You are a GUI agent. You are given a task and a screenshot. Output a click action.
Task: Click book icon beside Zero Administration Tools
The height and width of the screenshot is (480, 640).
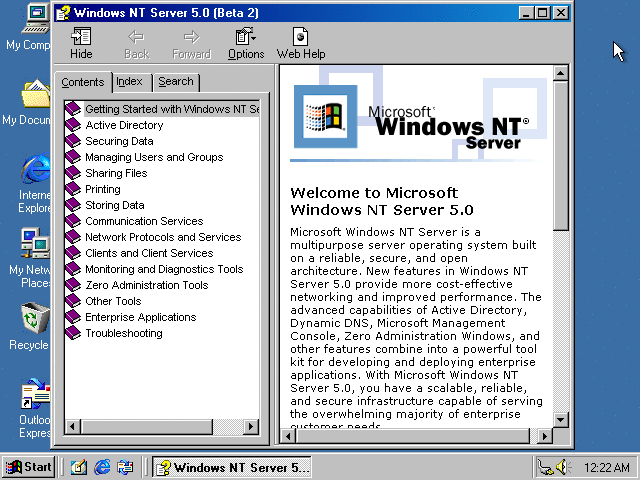73,284
